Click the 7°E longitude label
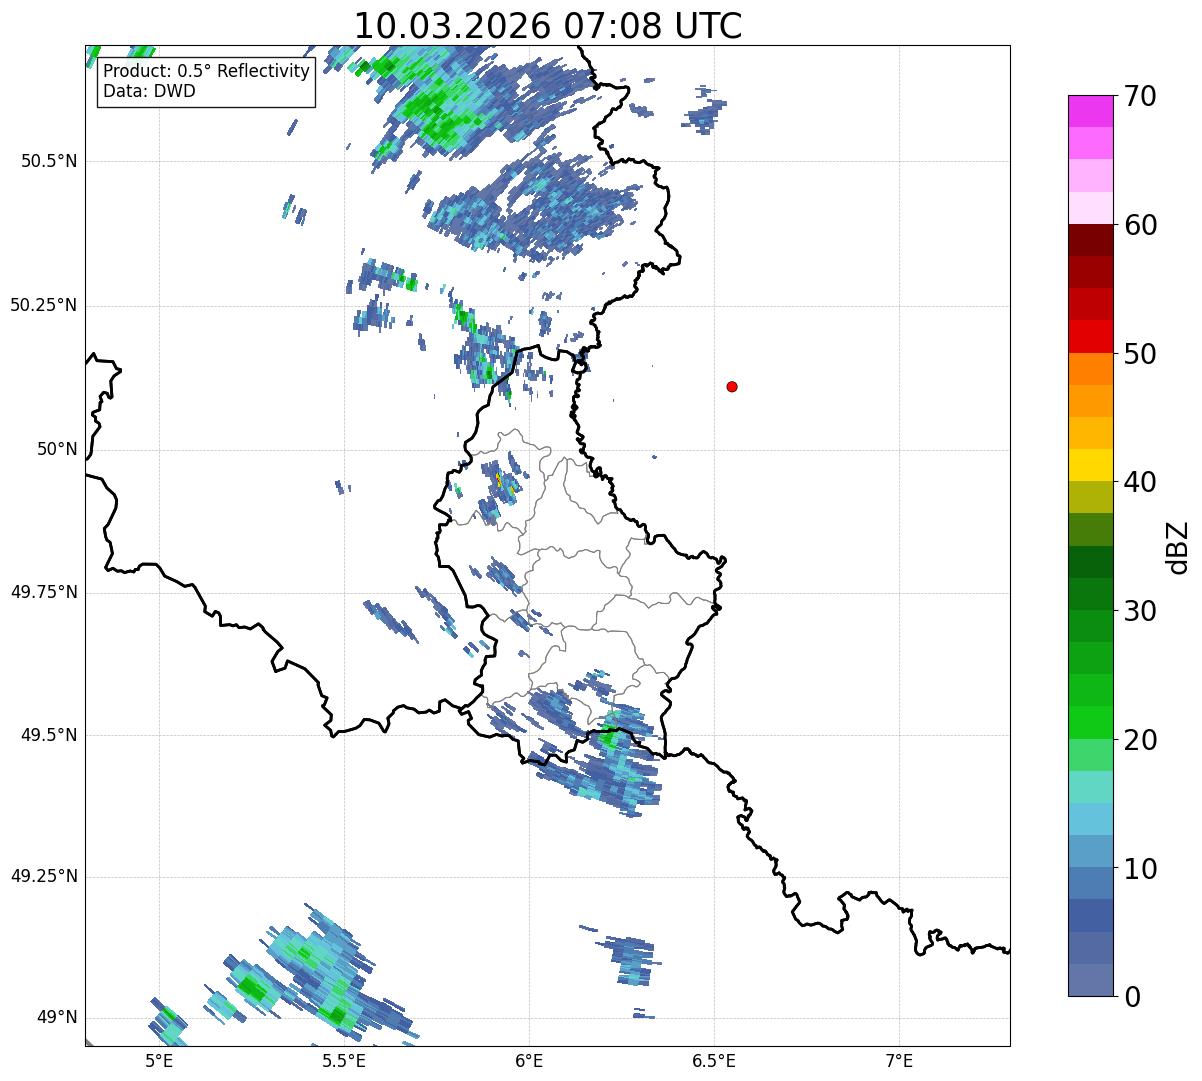The height and width of the screenshot is (1081, 1202). 899,1061
